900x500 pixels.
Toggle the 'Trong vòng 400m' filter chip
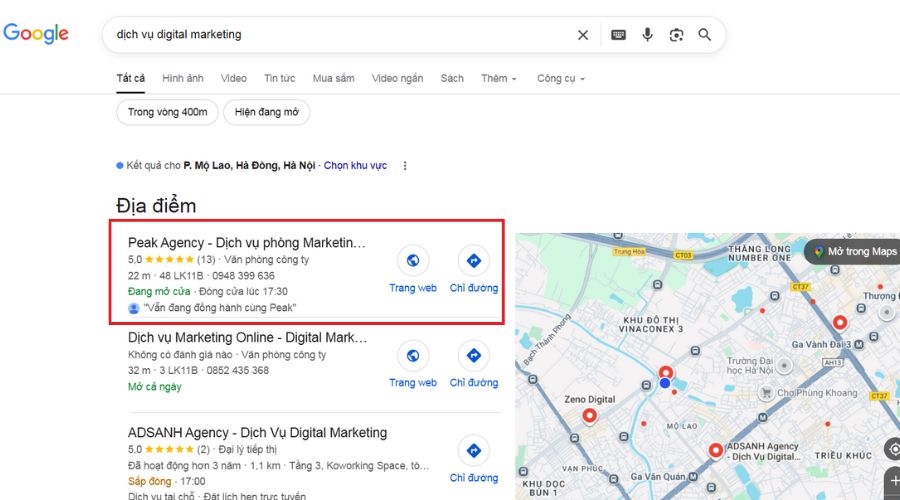coord(167,112)
